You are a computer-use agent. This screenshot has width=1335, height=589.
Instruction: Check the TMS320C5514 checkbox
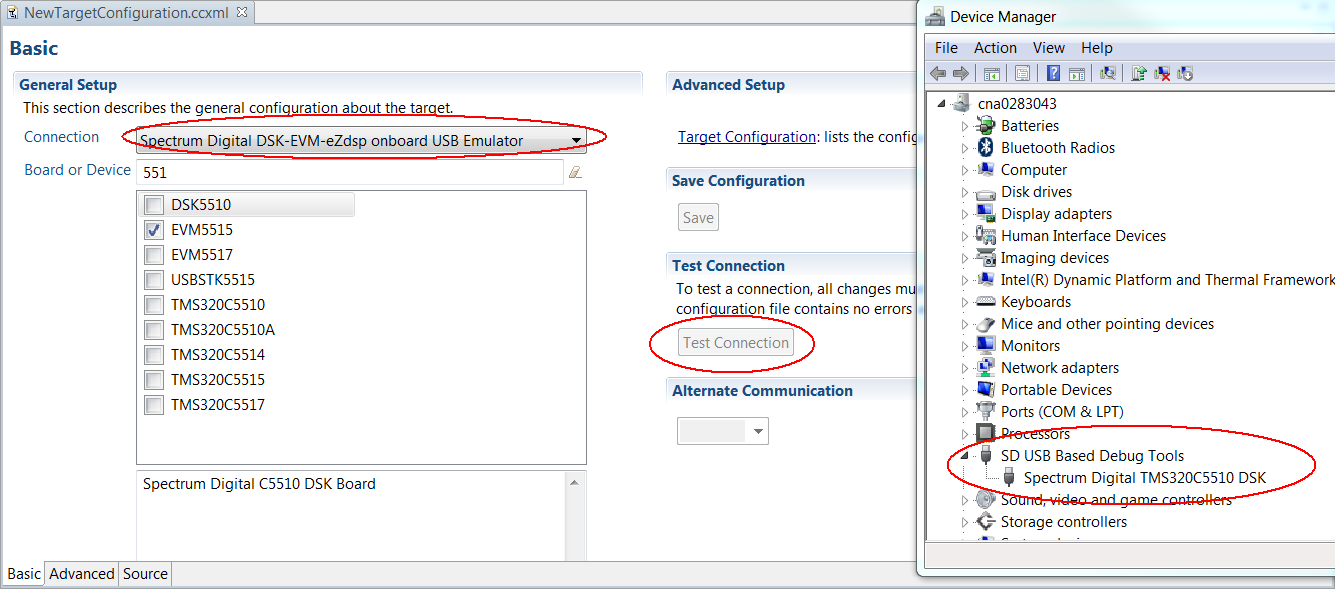153,355
